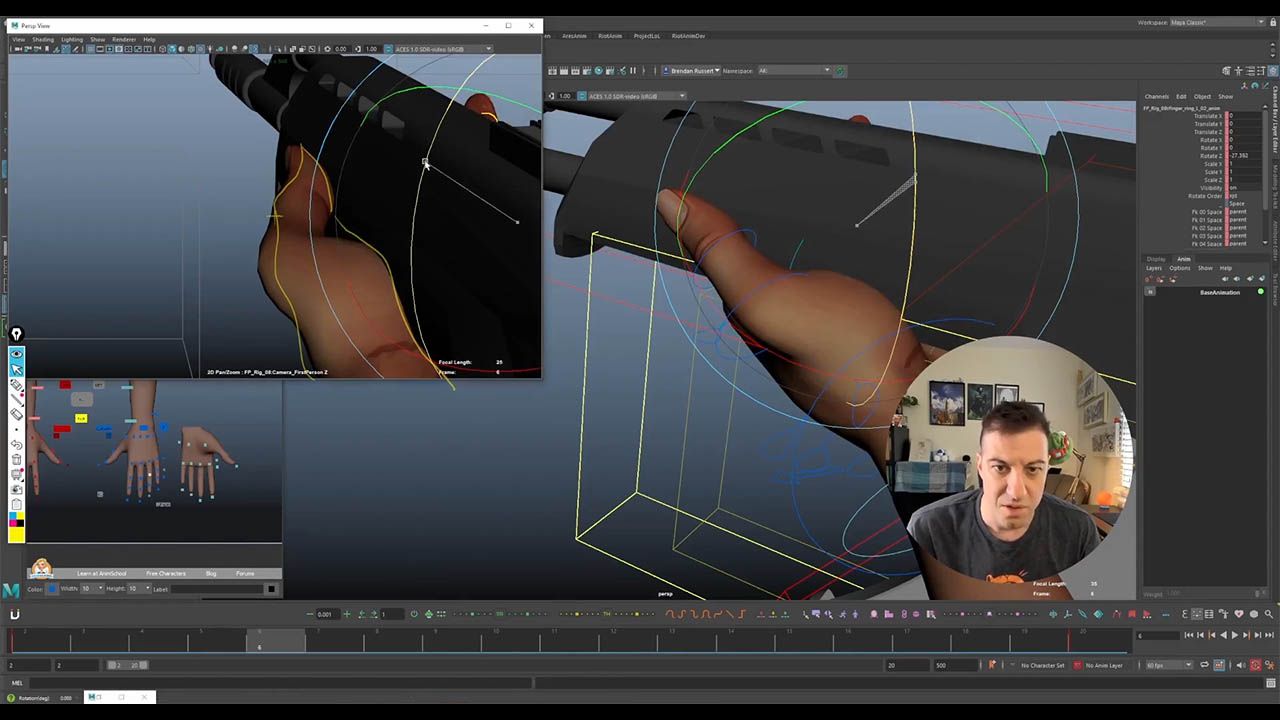Jump to the start of playback range

[1188, 635]
